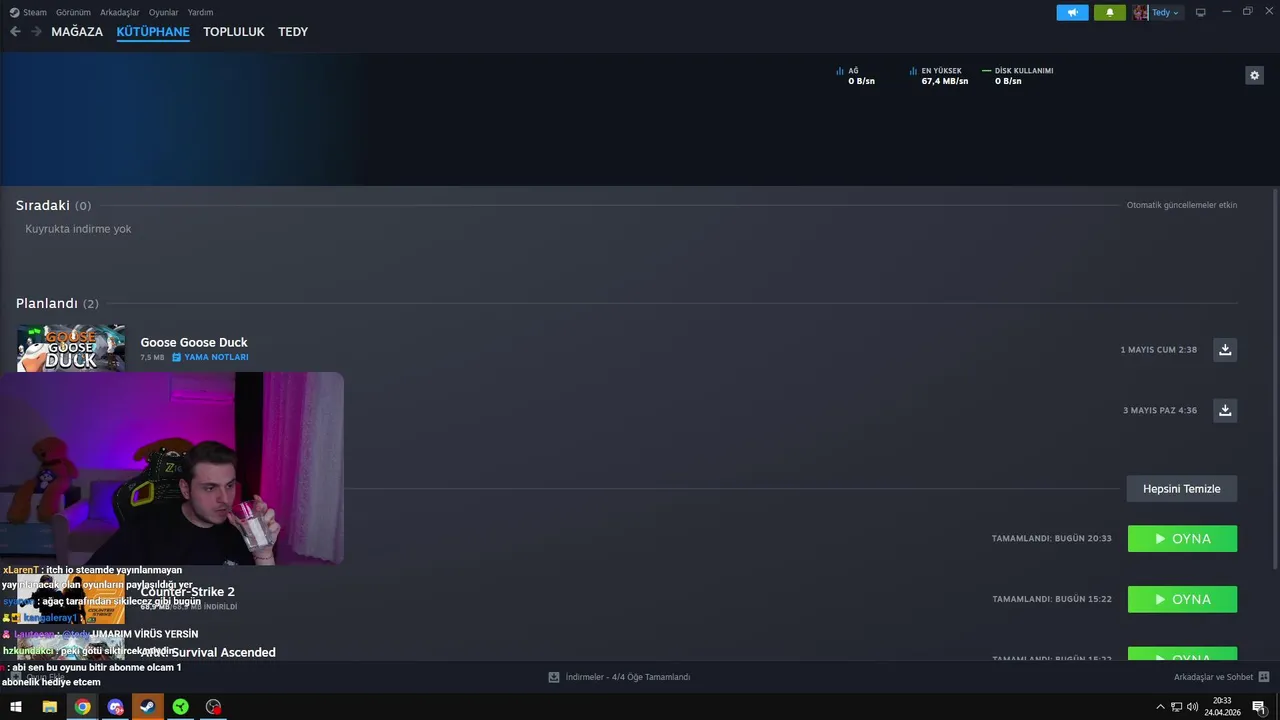Click the Goose Goose Duck title
The width and height of the screenshot is (1280, 720).
click(194, 342)
